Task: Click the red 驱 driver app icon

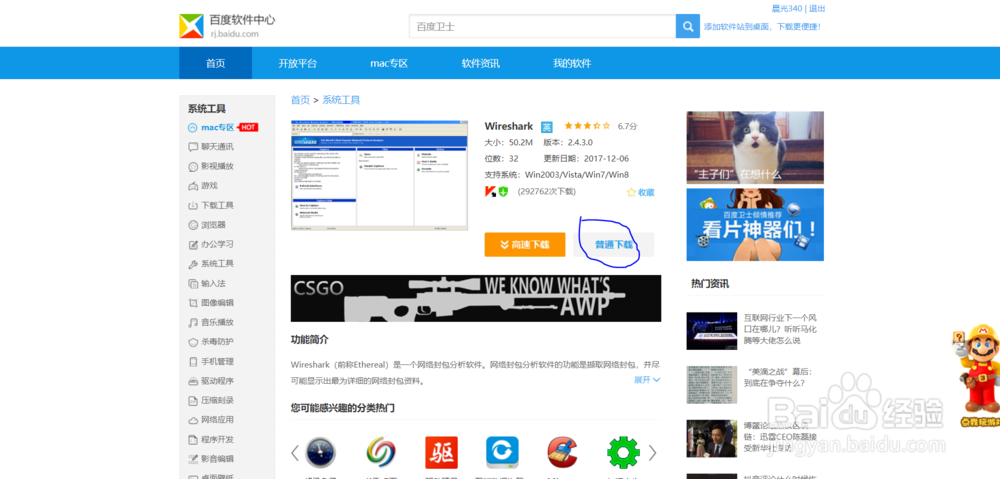Action: (x=441, y=452)
